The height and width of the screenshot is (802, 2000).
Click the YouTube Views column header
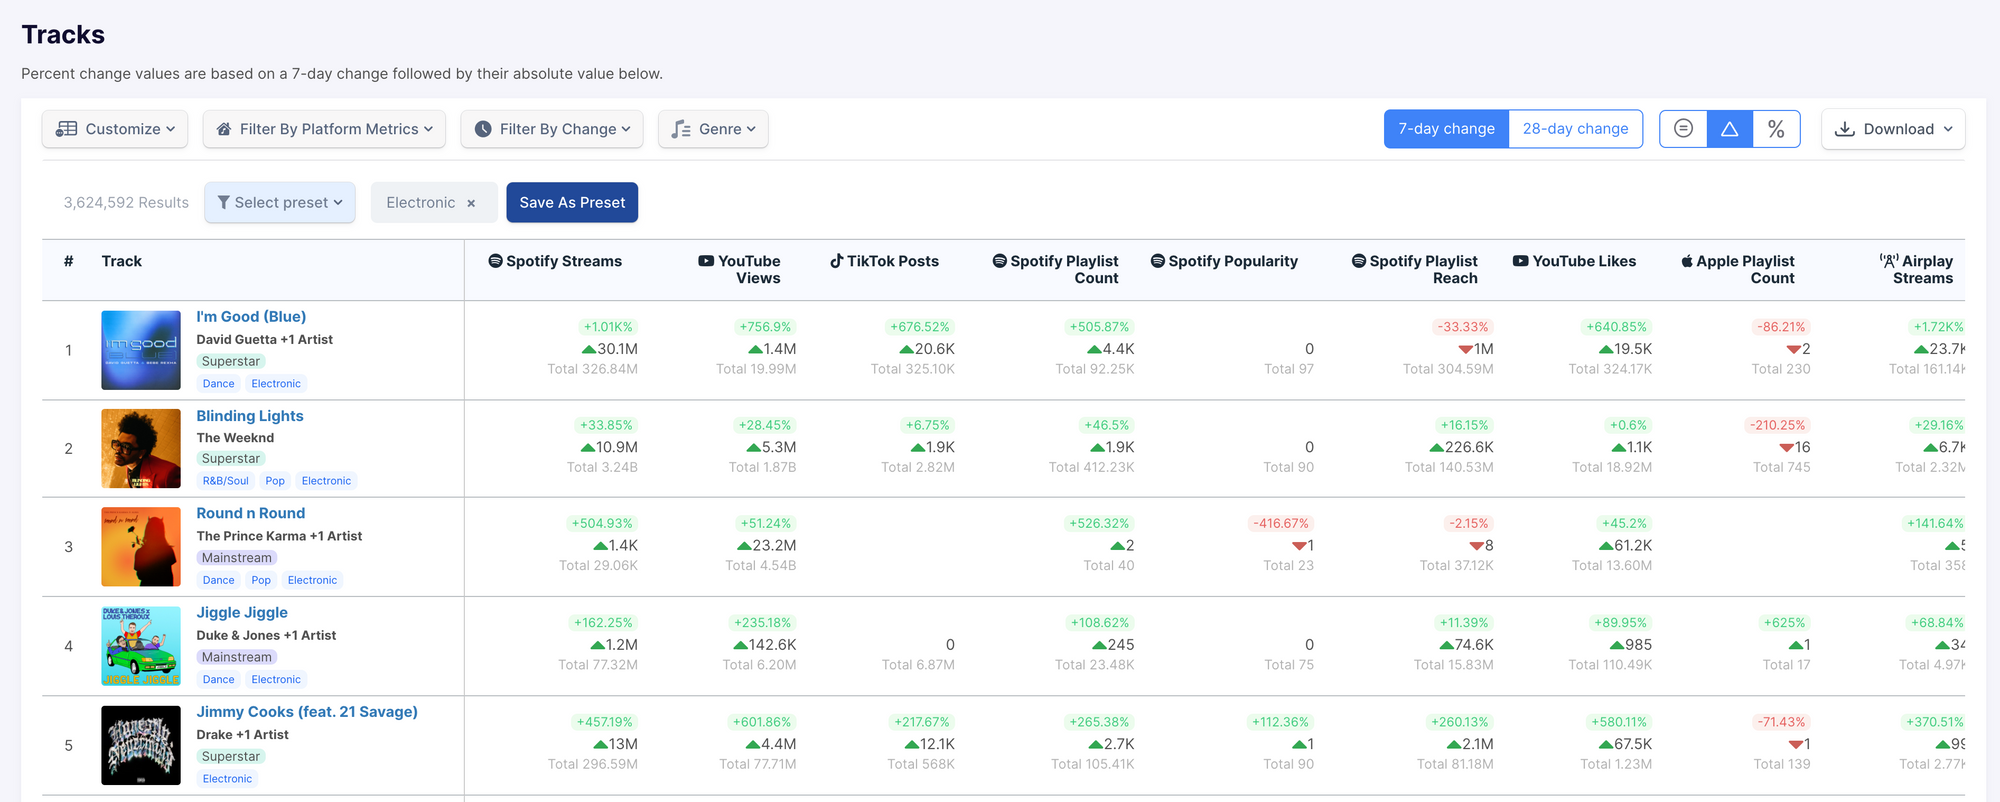[x=740, y=269]
